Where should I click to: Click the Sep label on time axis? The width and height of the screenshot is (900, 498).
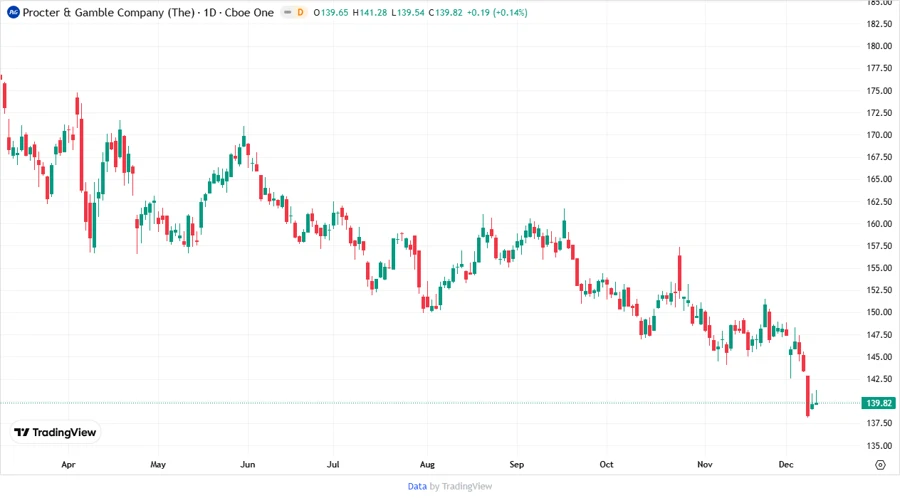click(x=517, y=464)
